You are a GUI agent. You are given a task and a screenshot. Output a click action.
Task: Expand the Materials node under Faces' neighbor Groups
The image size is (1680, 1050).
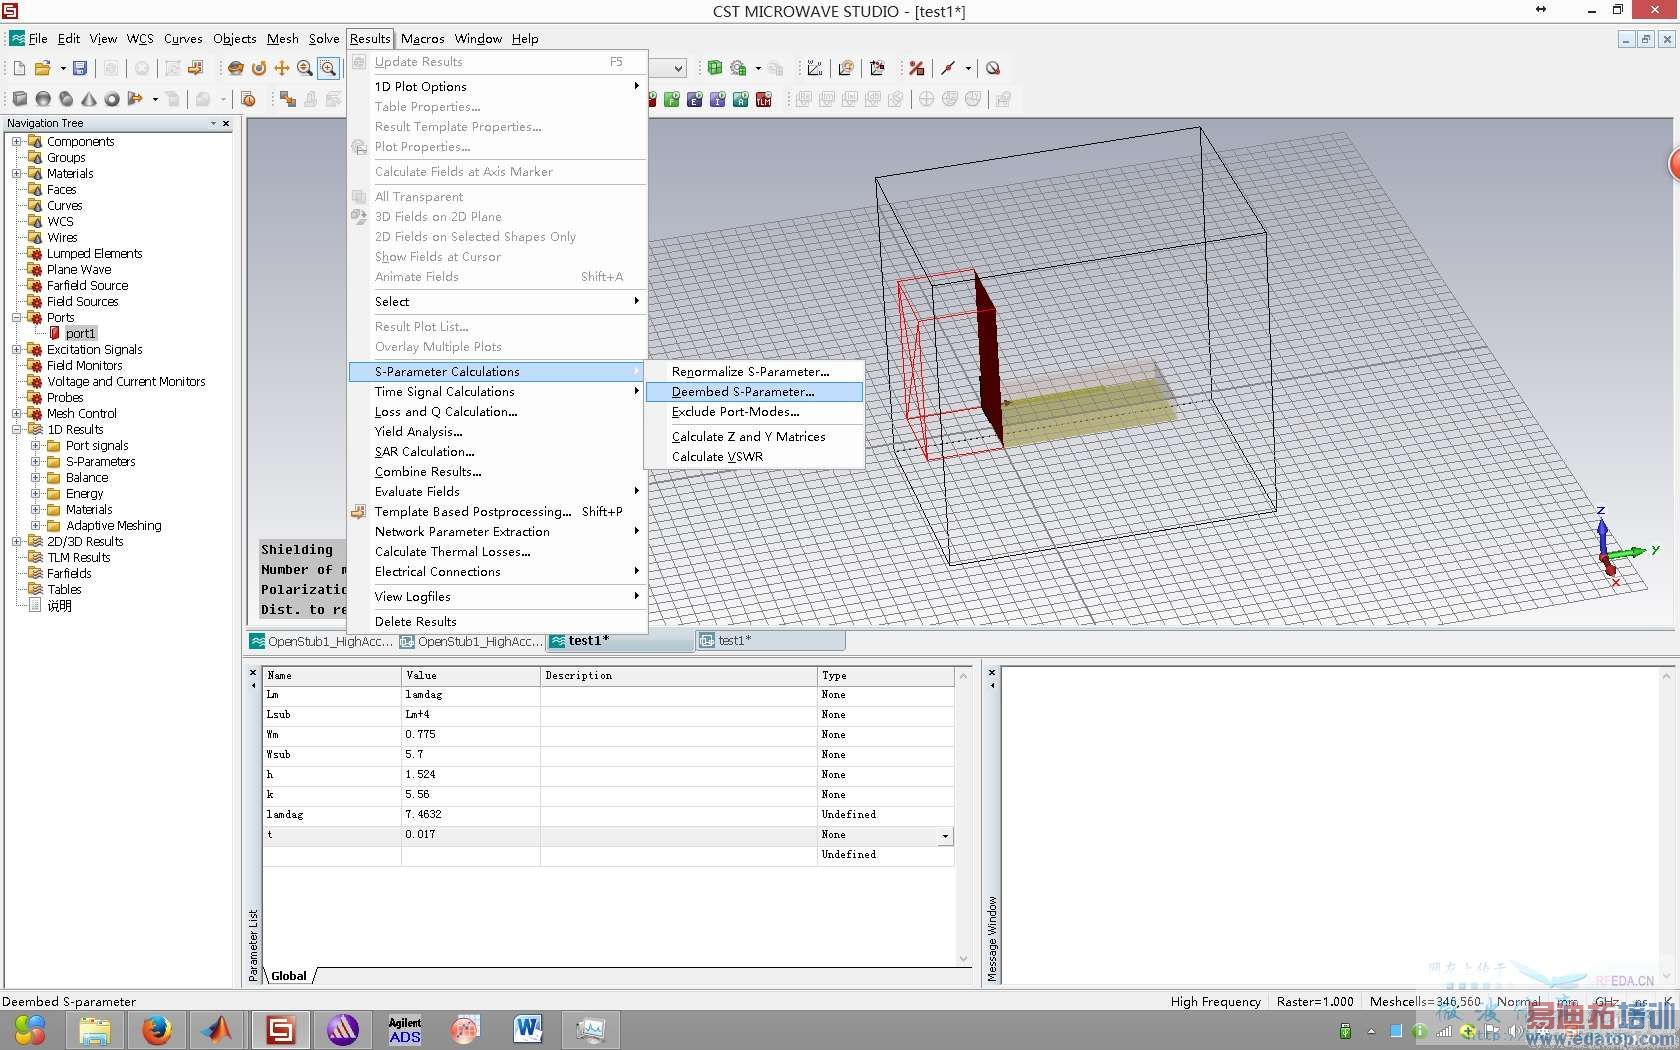coord(17,173)
